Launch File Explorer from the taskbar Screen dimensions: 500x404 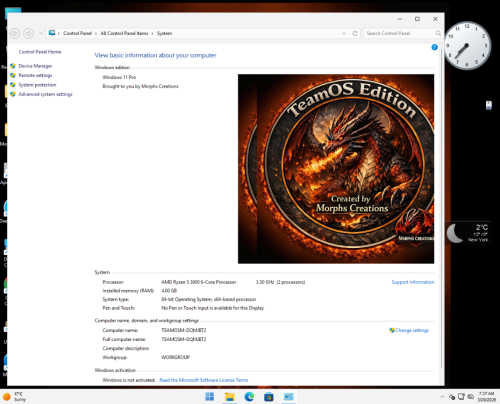click(230, 397)
